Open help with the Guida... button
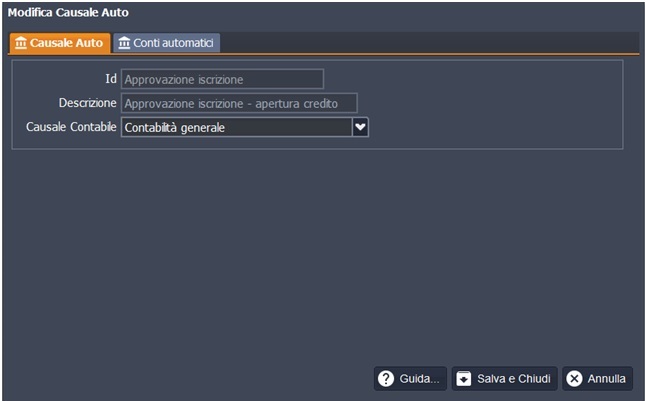Screen dimensions: 645x401 click(410, 379)
